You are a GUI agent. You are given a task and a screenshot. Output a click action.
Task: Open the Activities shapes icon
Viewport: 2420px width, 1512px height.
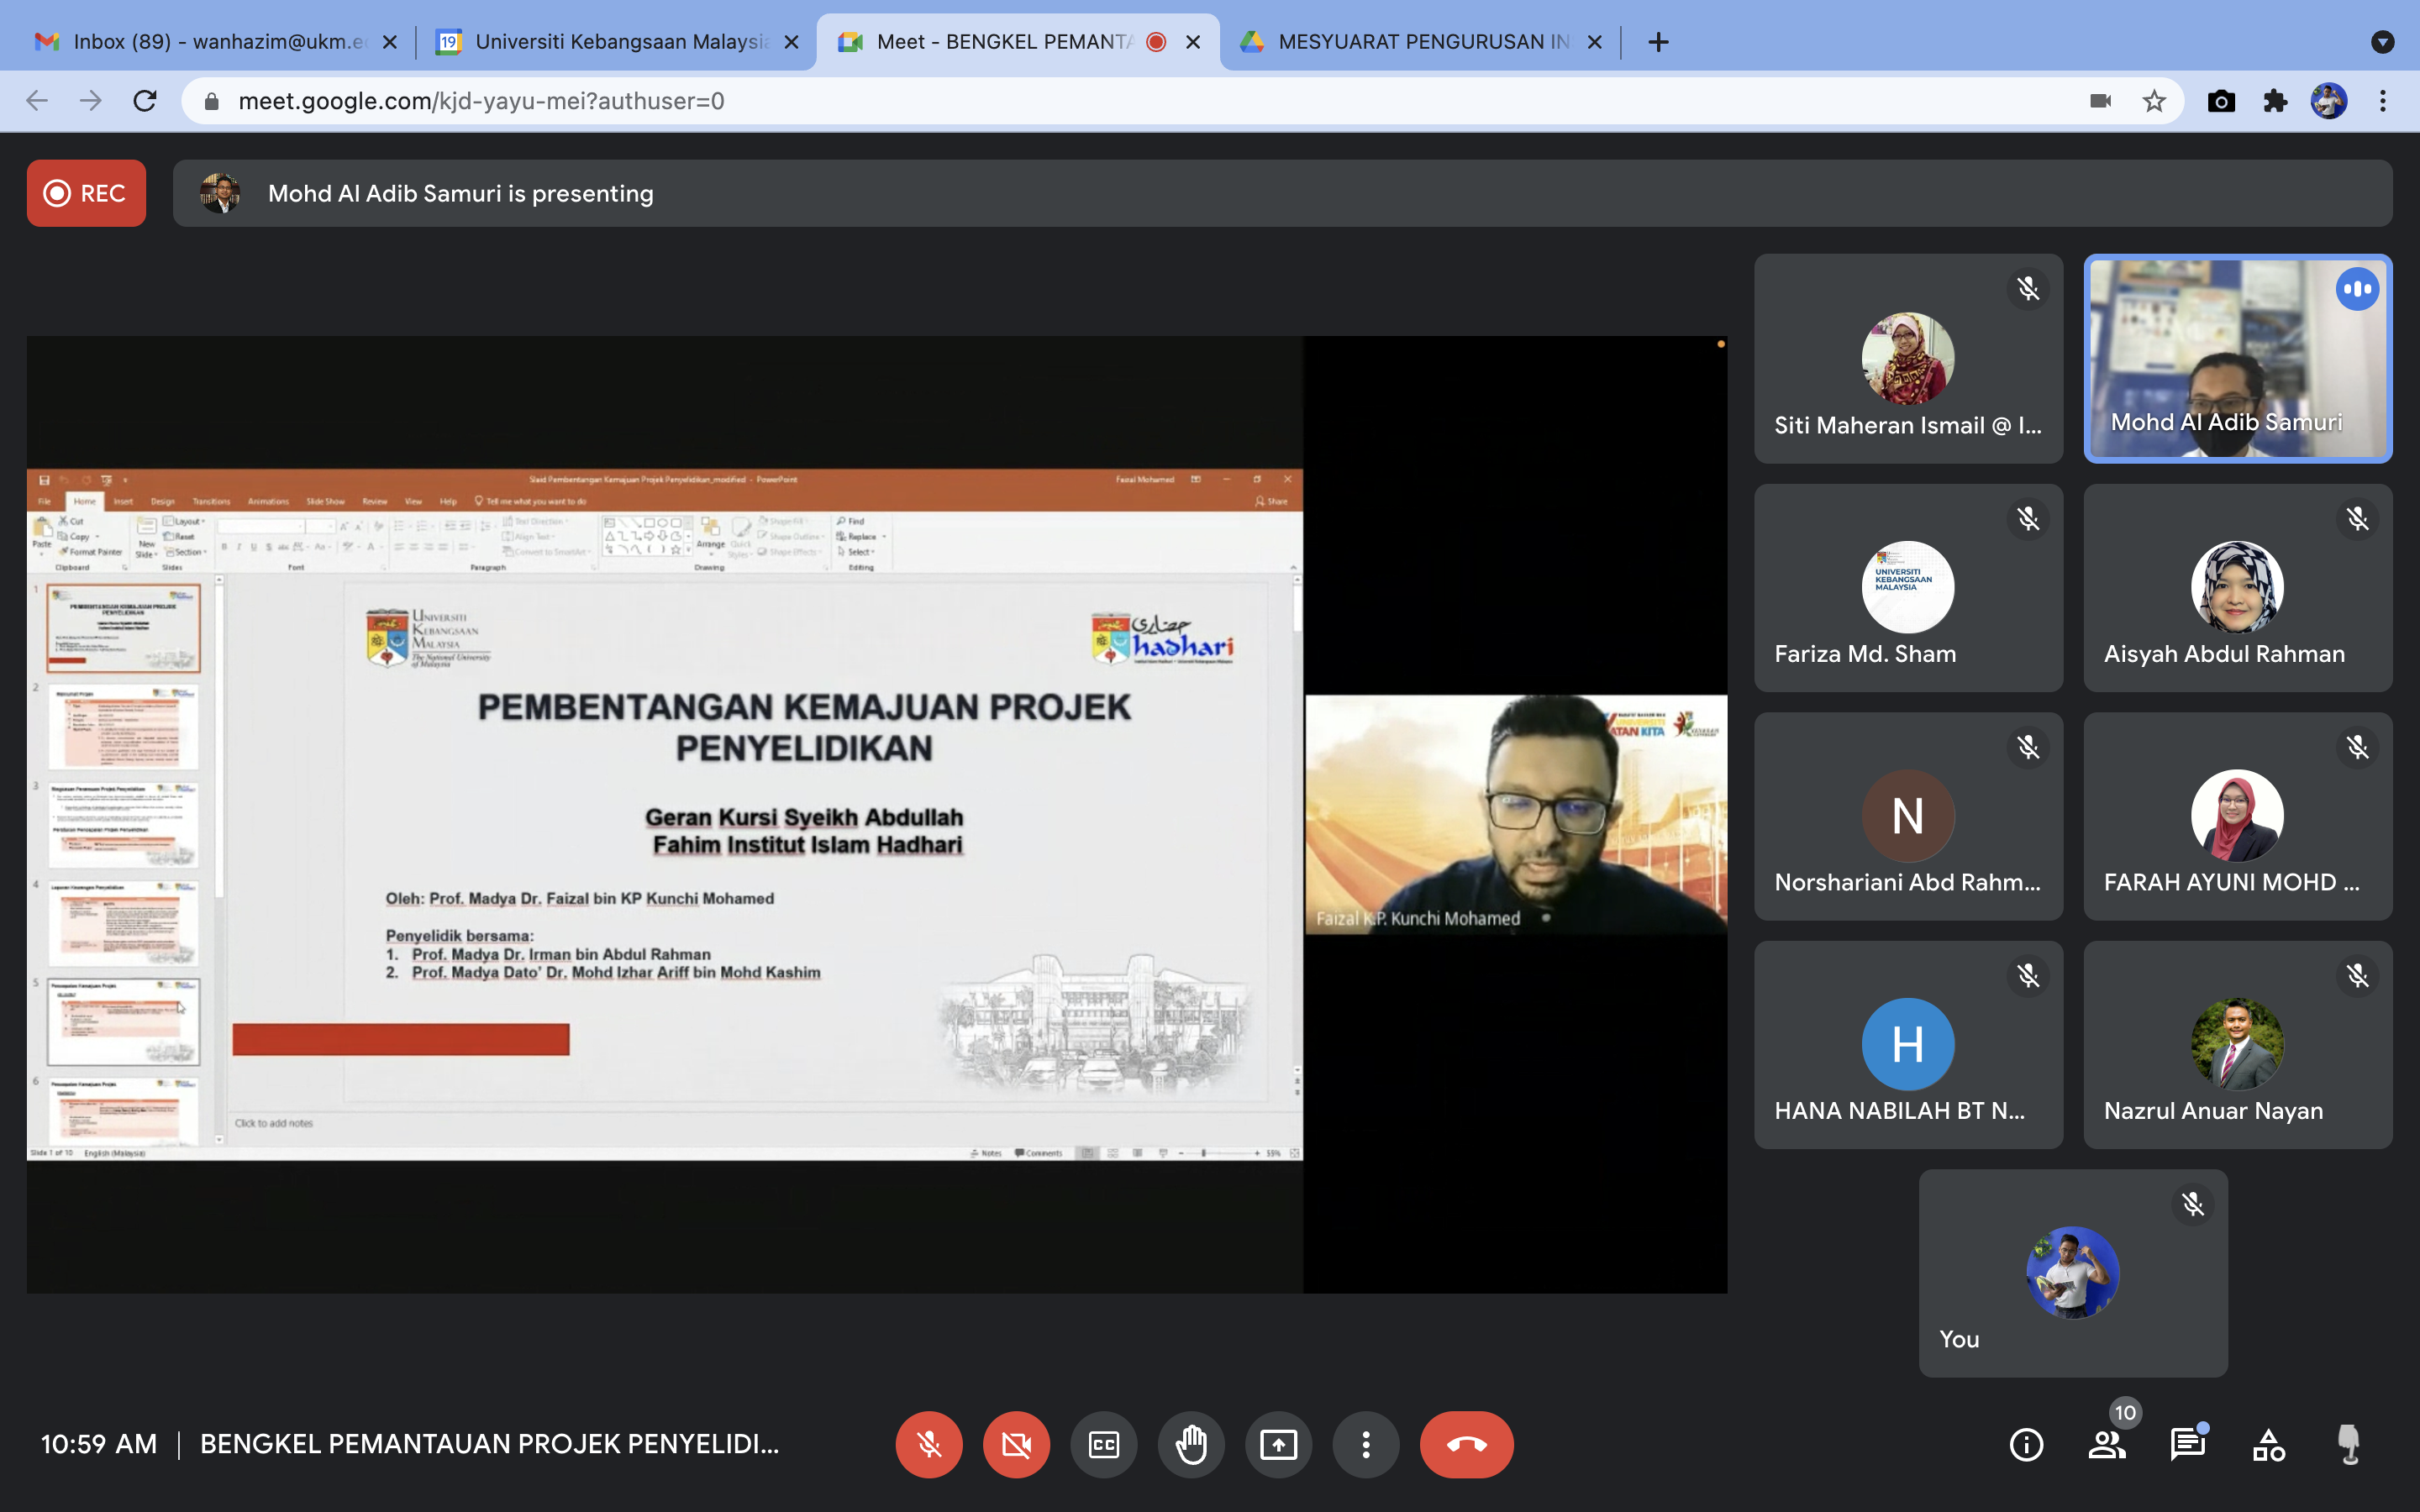click(x=2268, y=1444)
